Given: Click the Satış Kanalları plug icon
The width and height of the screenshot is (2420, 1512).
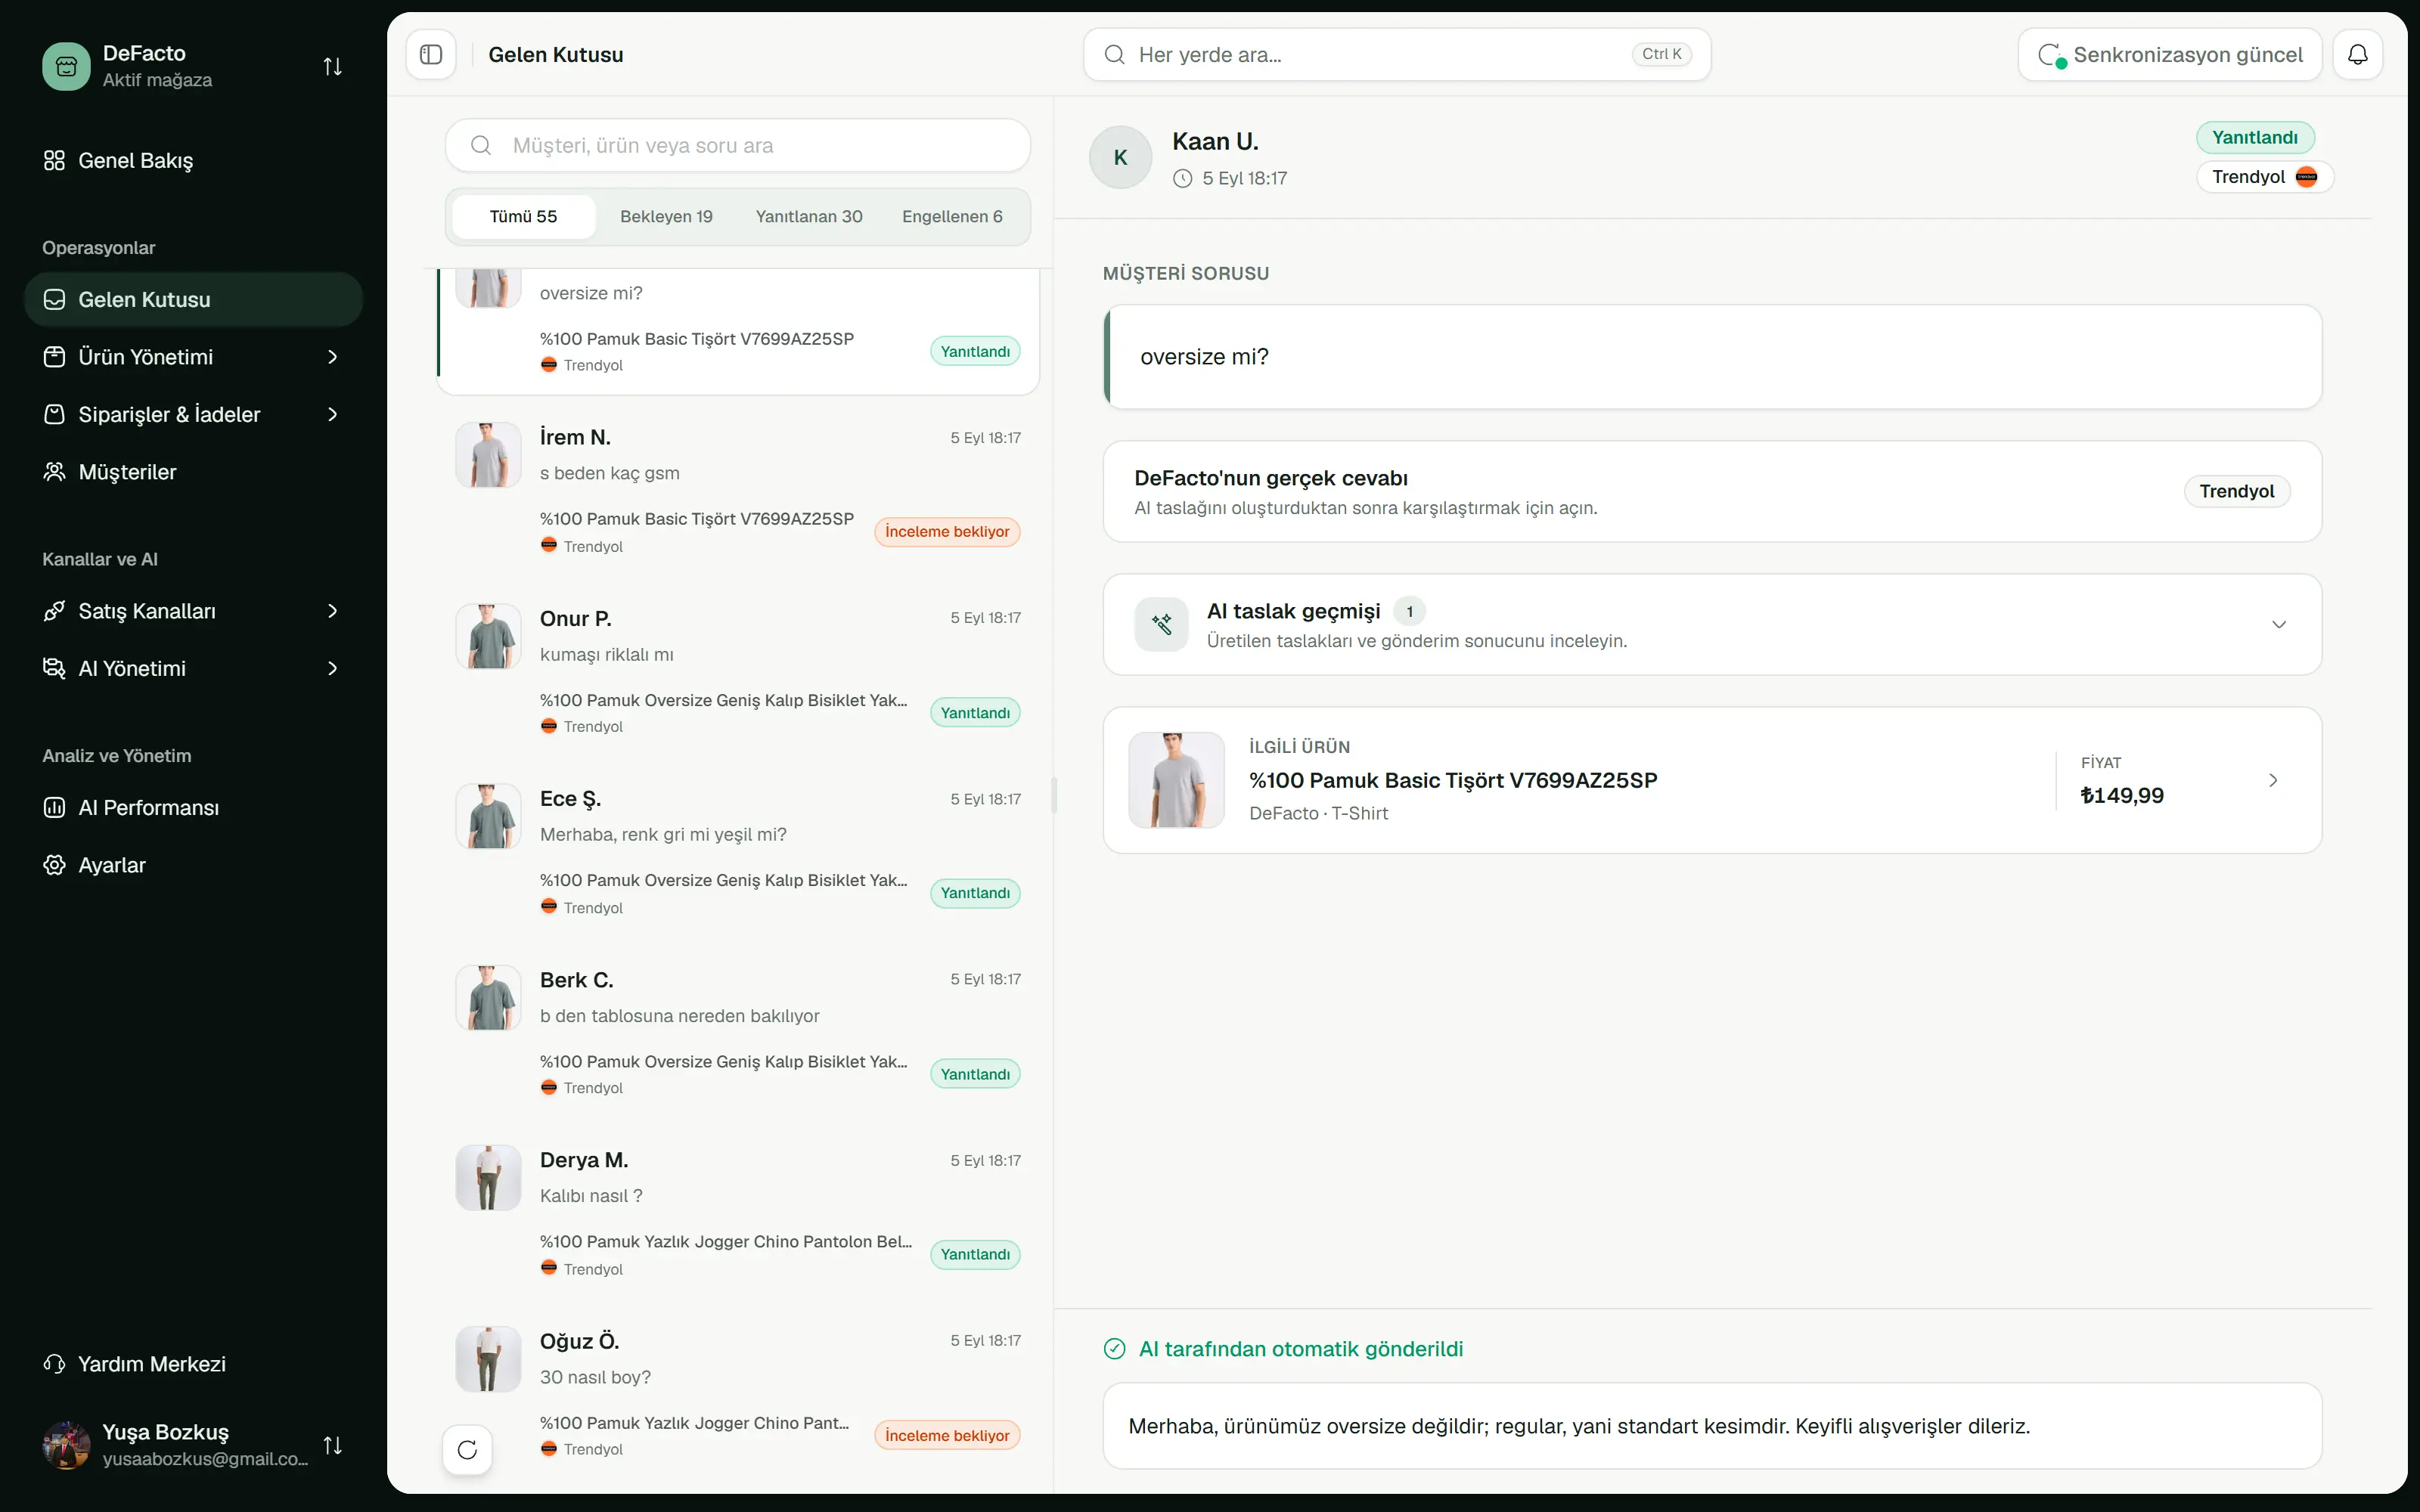Looking at the screenshot, I should 54,611.
